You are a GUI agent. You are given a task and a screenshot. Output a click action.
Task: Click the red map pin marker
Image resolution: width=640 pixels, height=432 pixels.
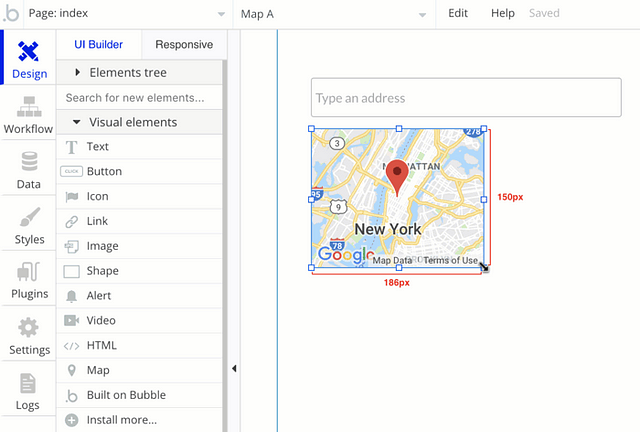pos(397,178)
